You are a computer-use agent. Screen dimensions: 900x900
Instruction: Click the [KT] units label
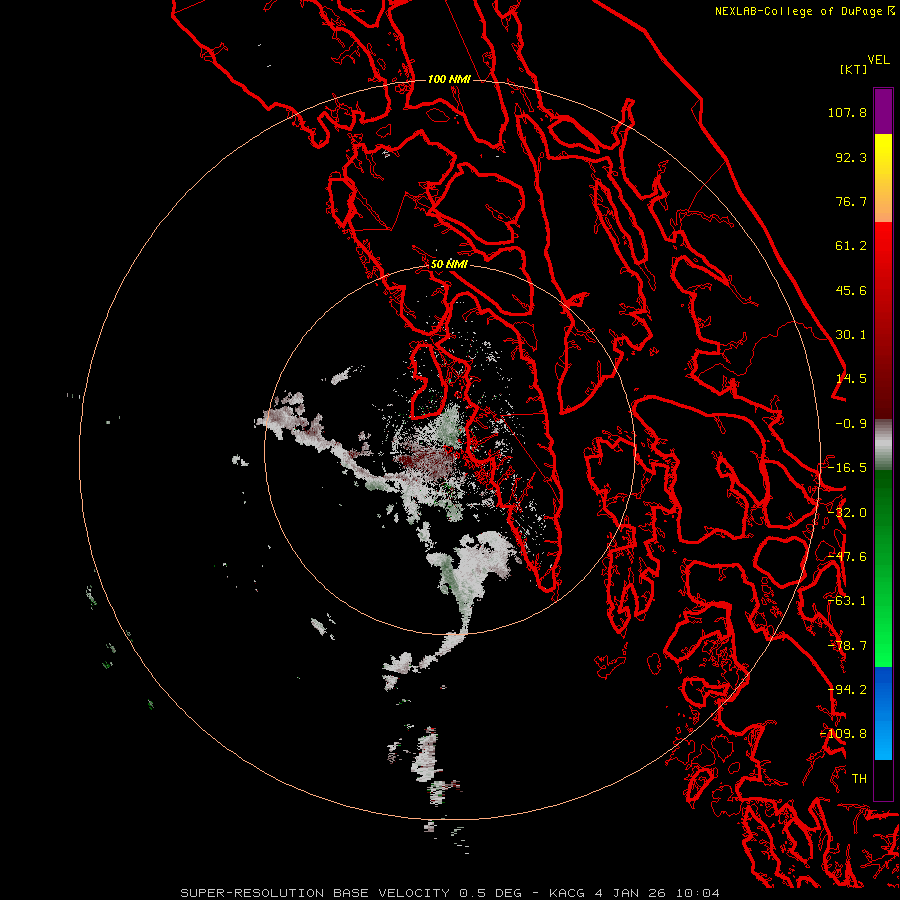[854, 69]
